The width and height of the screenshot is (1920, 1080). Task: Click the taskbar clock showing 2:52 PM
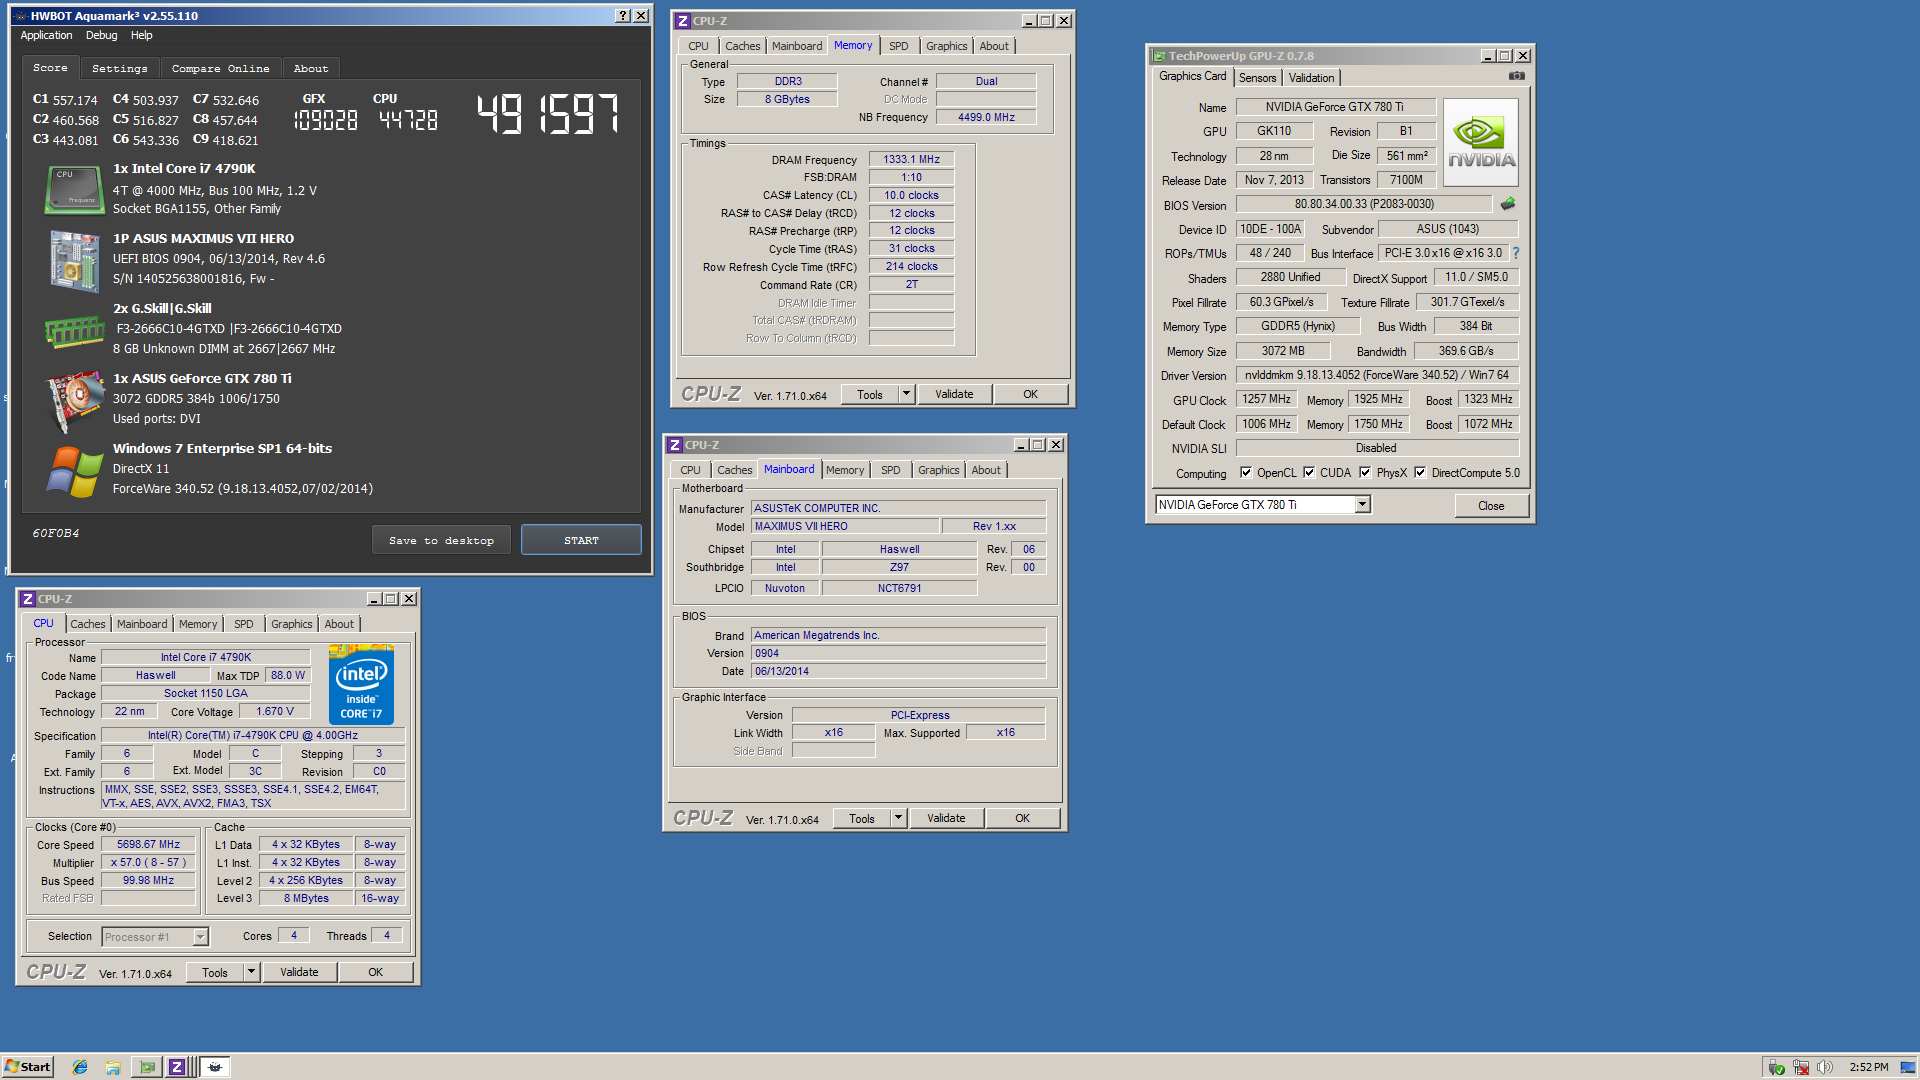[1868, 1067]
